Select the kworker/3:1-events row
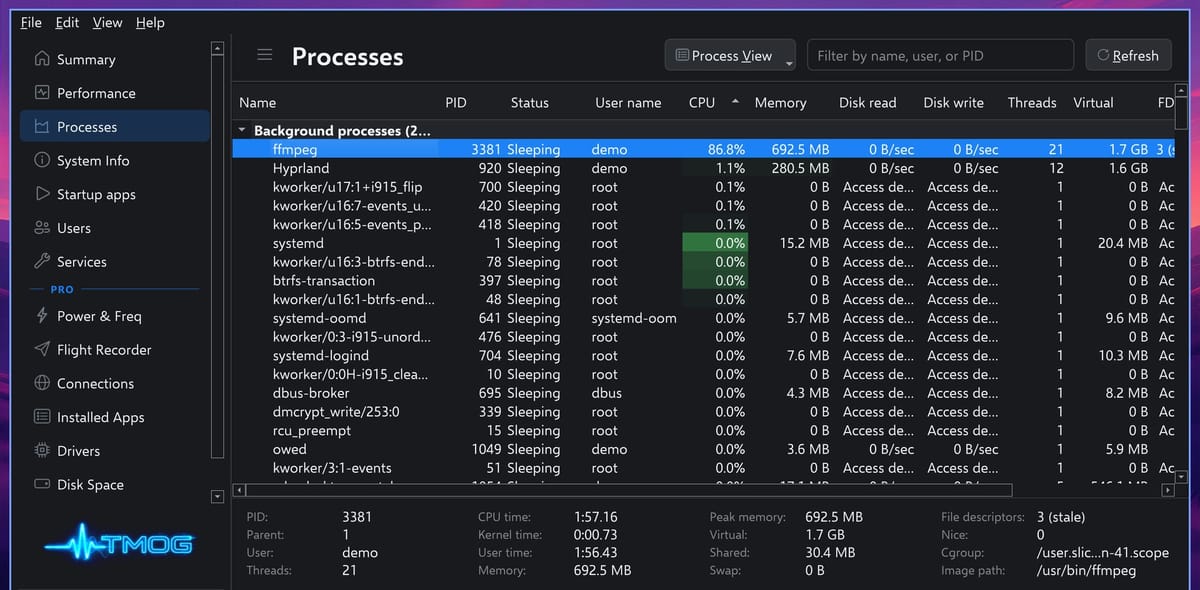The height and width of the screenshot is (590, 1200). click(x=704, y=468)
